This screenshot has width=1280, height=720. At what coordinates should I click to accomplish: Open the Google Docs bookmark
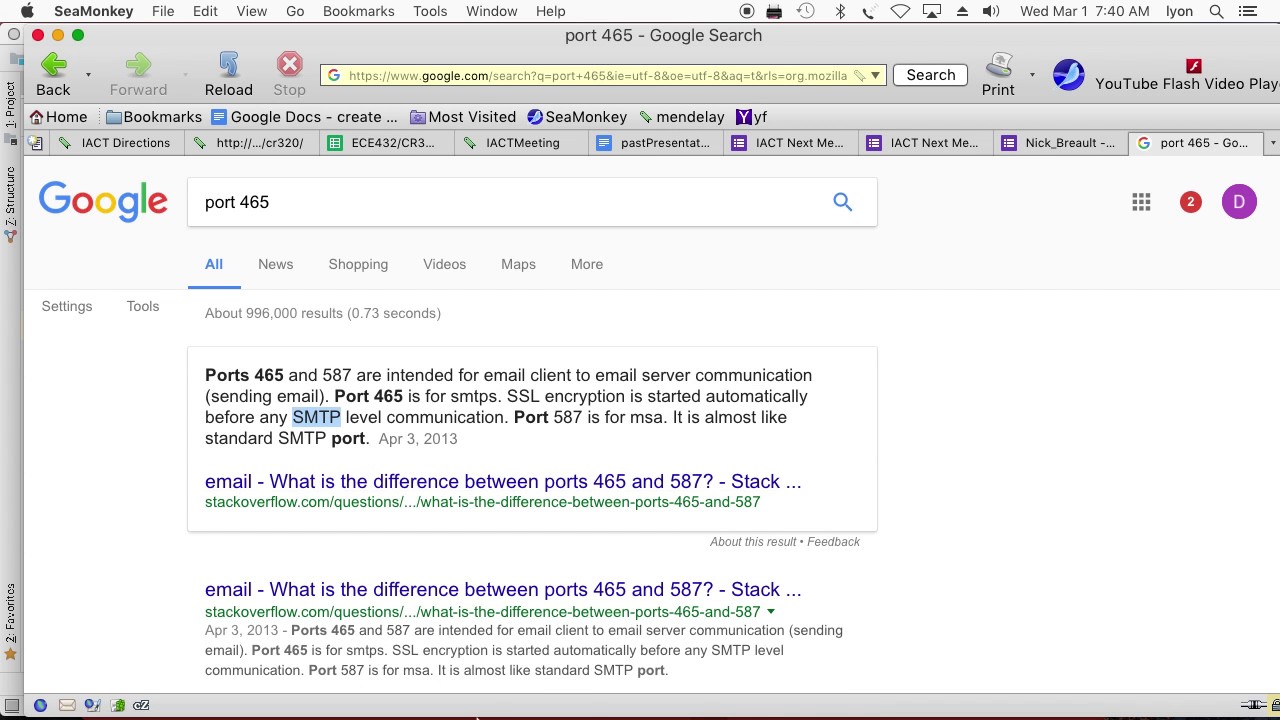click(x=305, y=117)
